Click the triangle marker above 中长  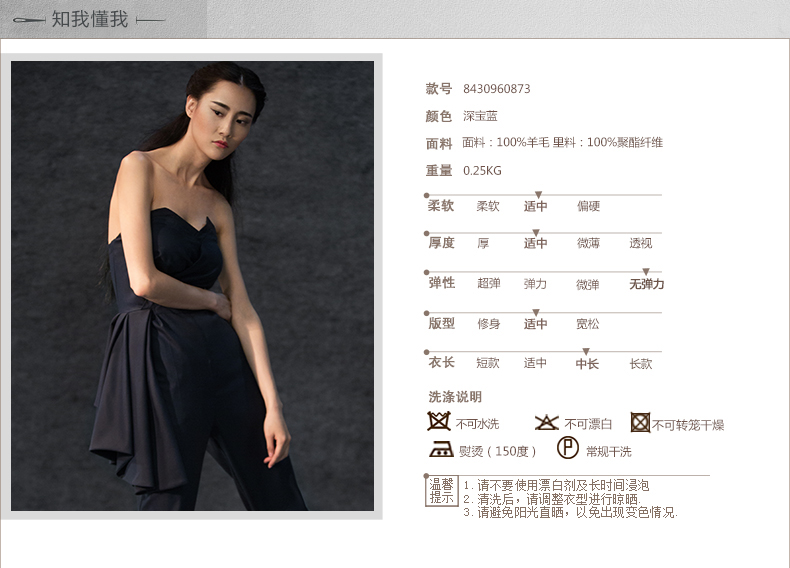tap(586, 351)
